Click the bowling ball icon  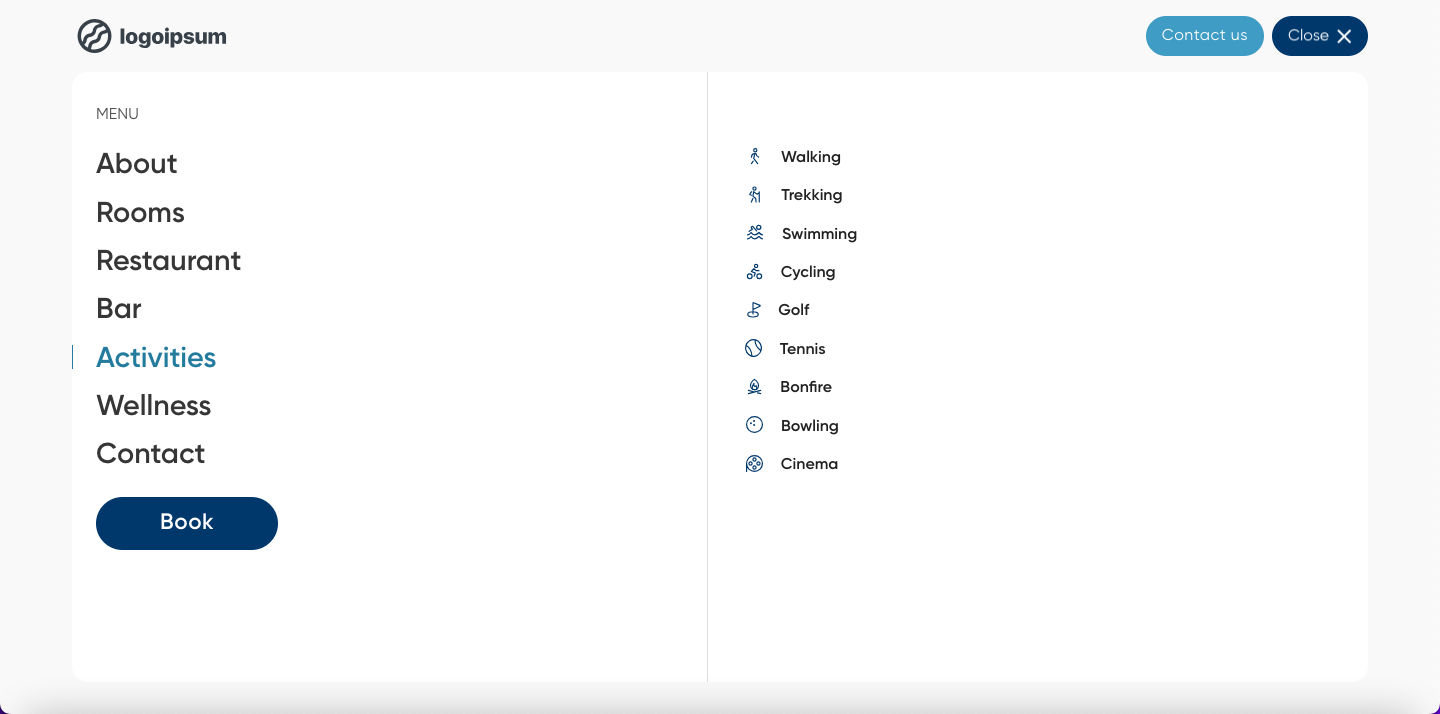point(755,425)
